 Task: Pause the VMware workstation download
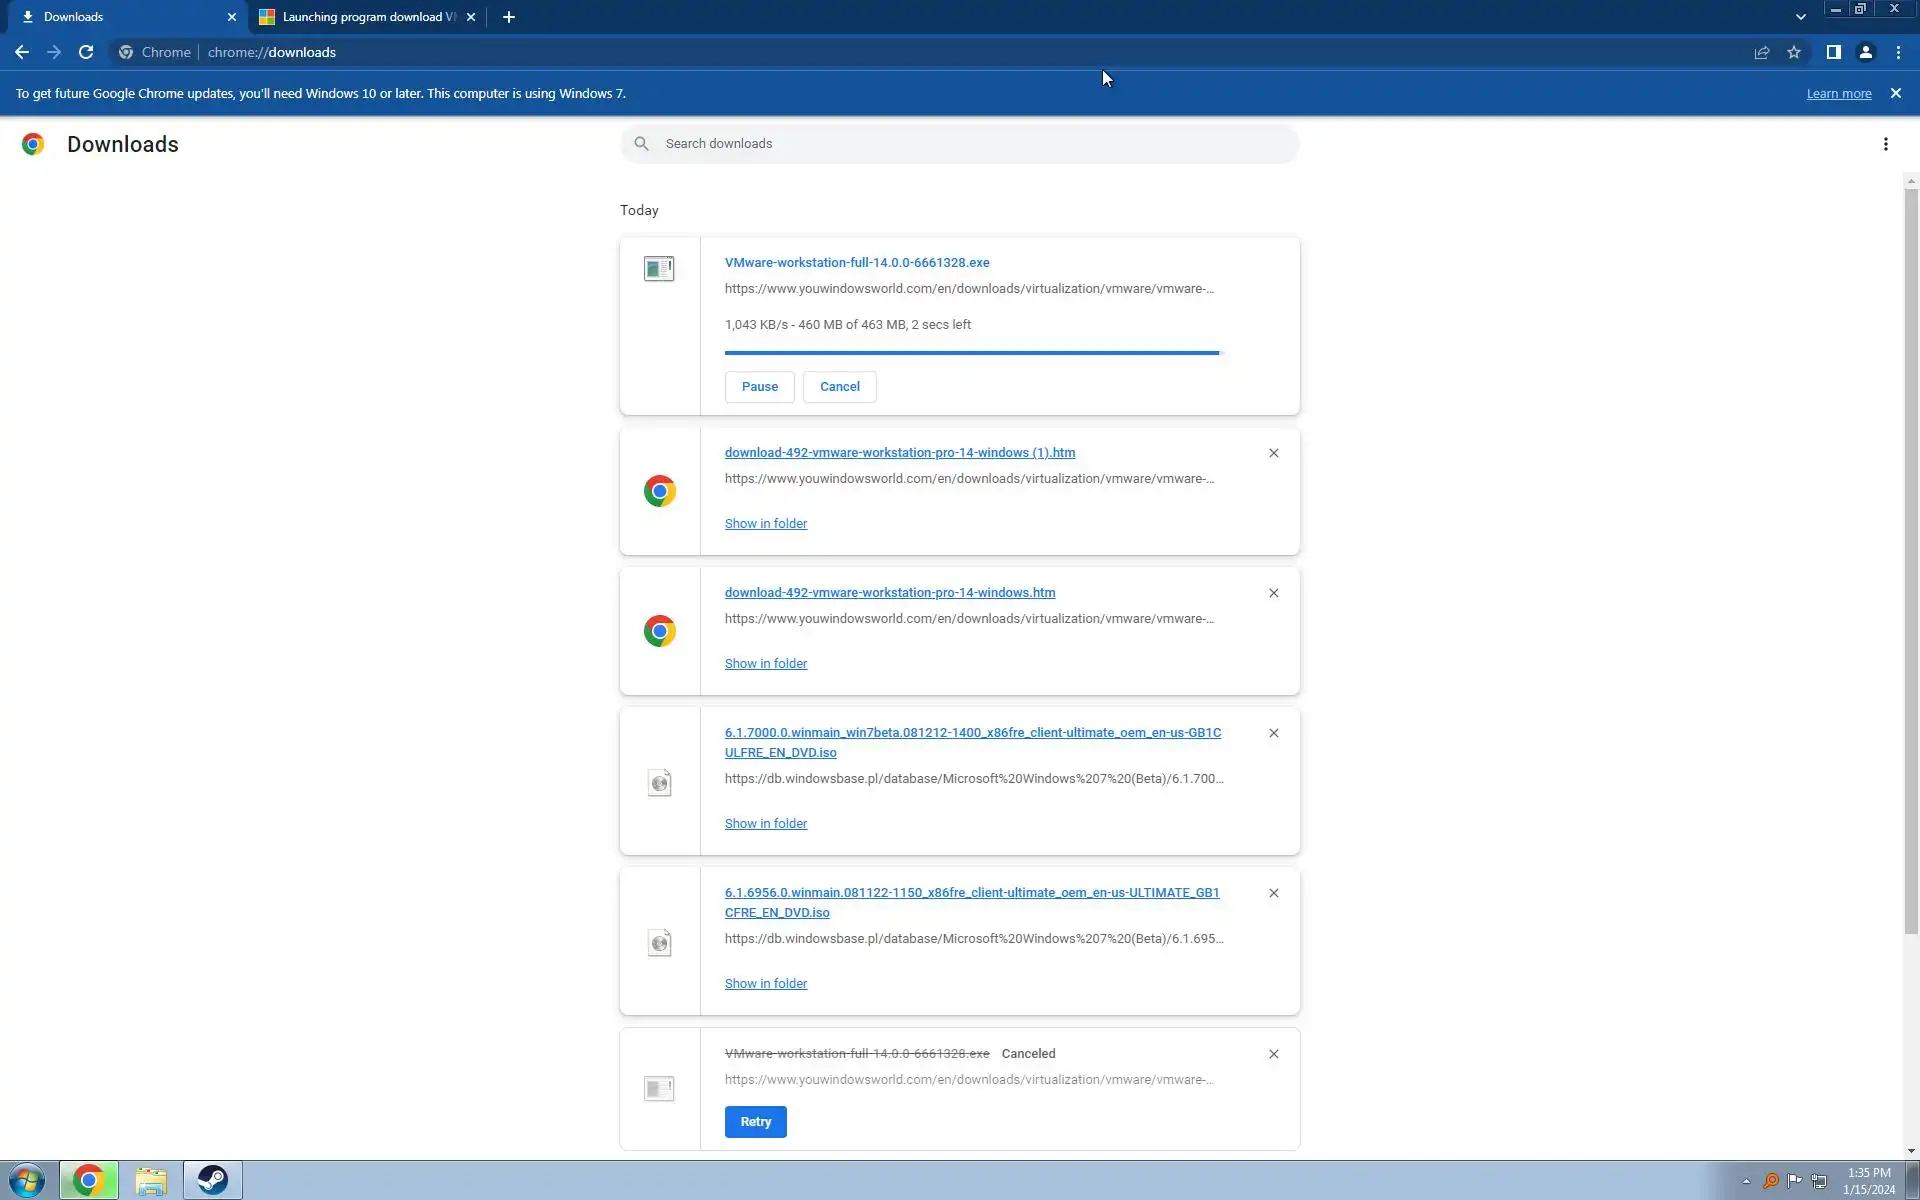[x=759, y=387]
